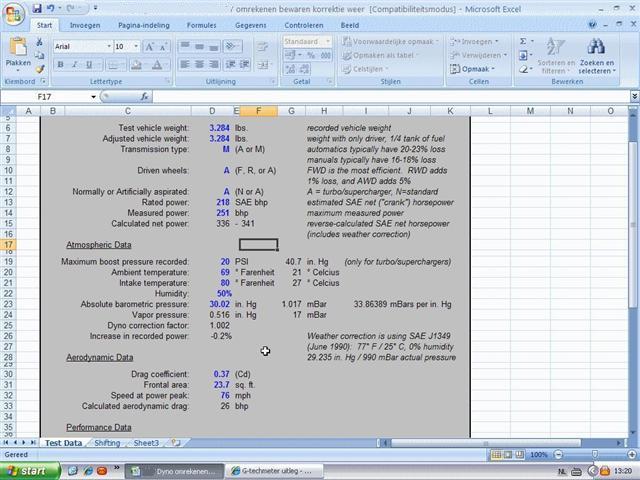Select Dyno omrekenen taskbar button
Screen dimensions: 640x480
pos(175,471)
